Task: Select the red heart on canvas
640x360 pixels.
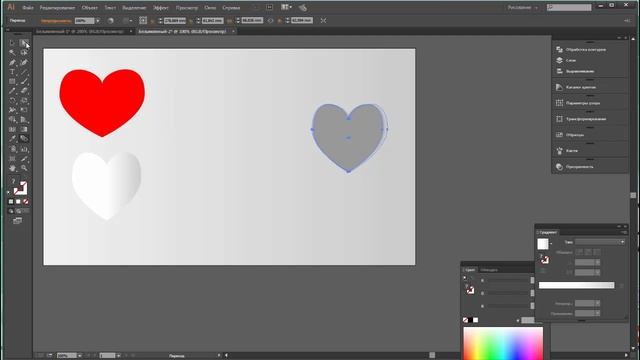Action: click(x=102, y=102)
